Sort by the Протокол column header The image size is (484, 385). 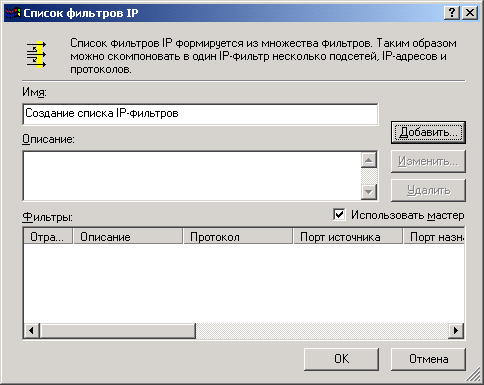(x=238, y=237)
